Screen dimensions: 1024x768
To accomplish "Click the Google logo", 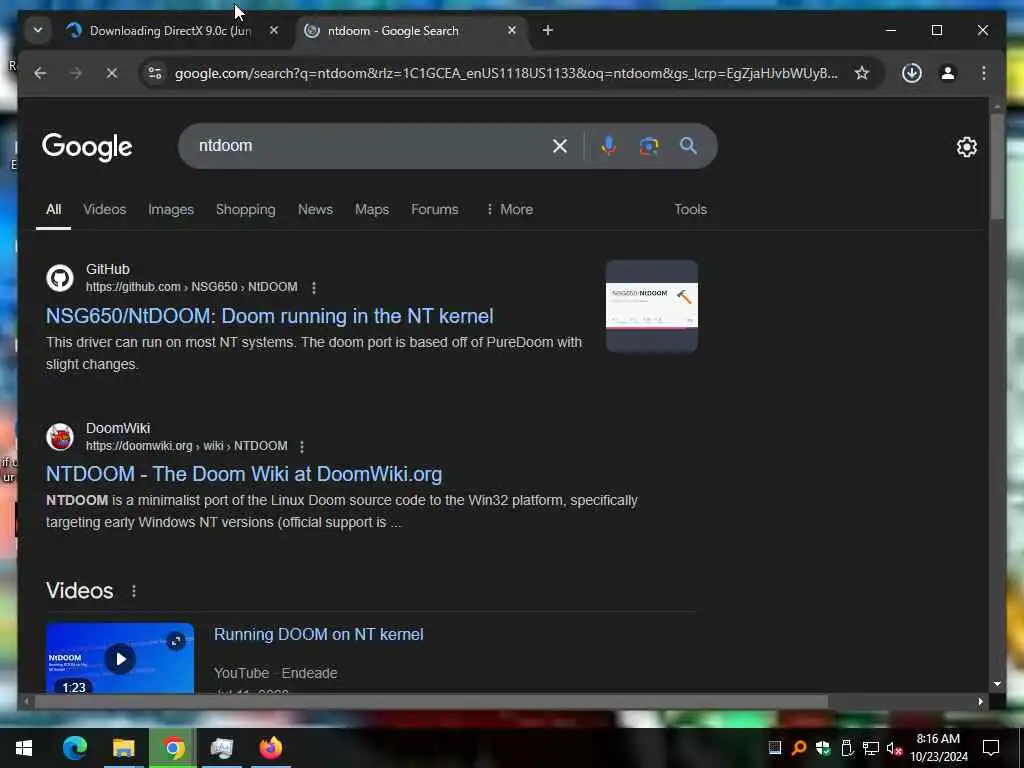I will (x=87, y=147).
